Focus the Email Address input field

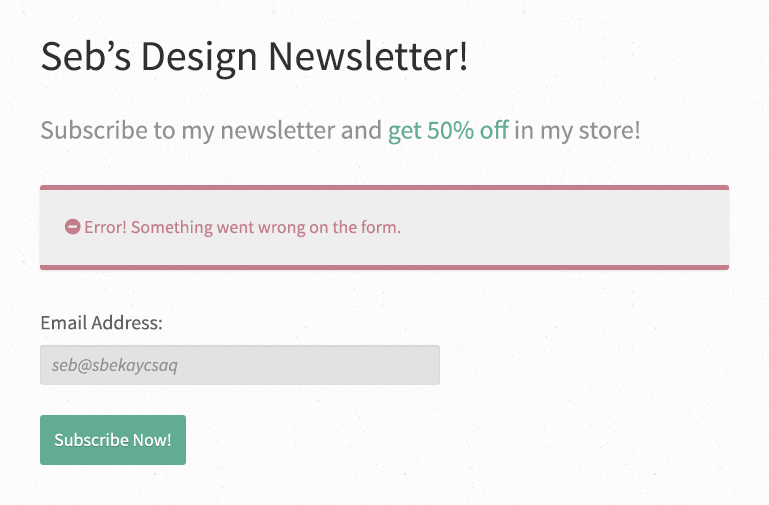(240, 365)
